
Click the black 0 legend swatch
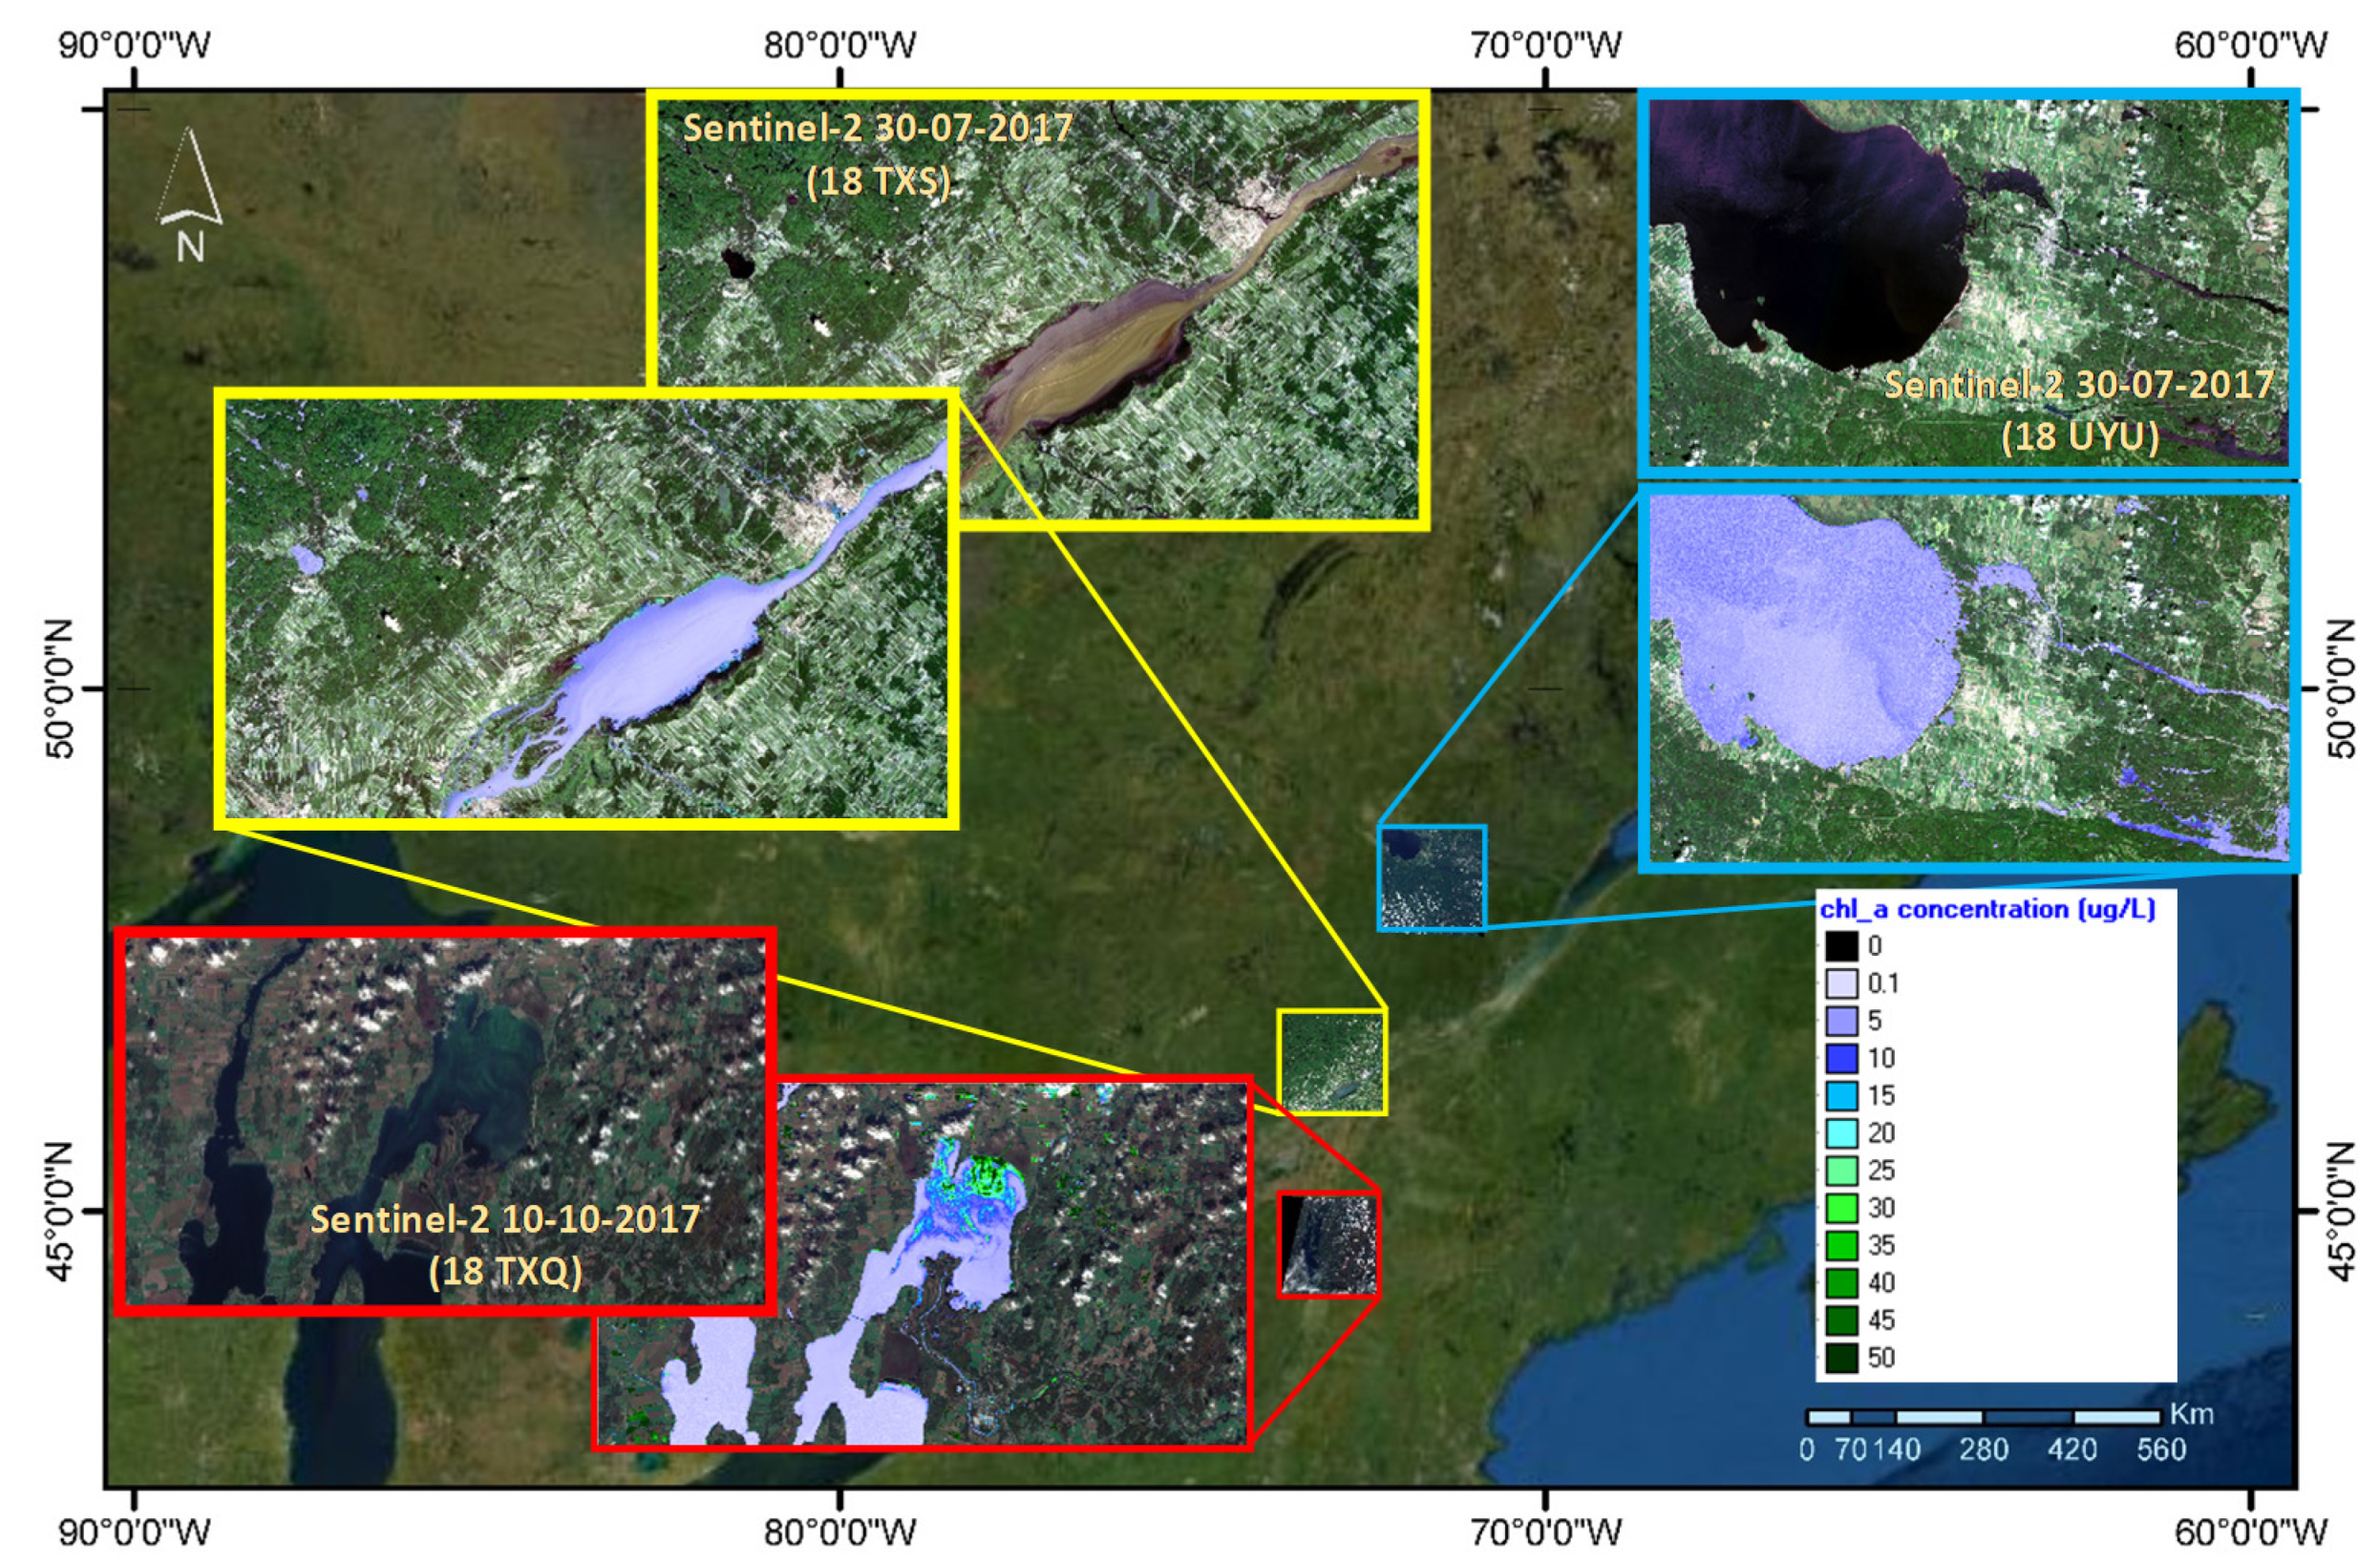pyautogui.click(x=1842, y=946)
